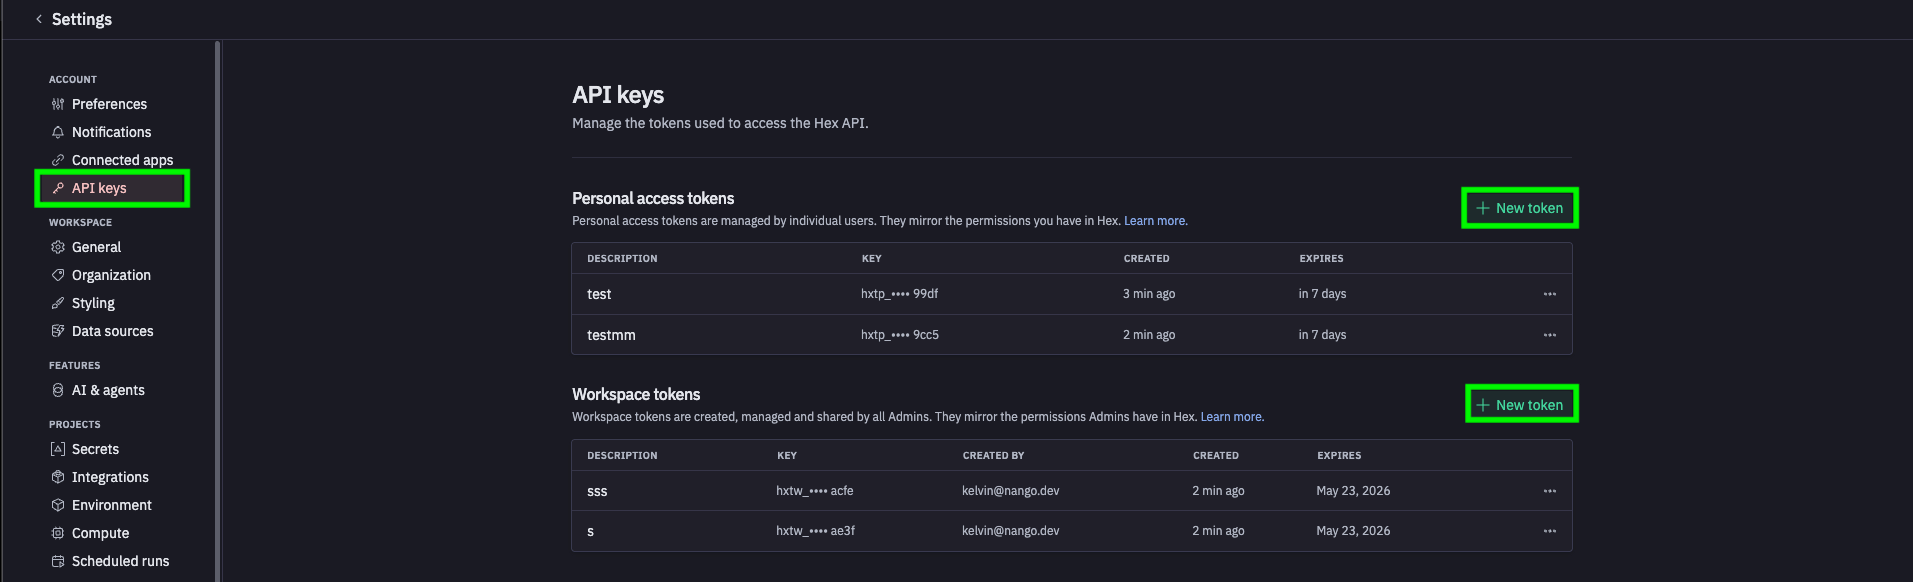Image resolution: width=1913 pixels, height=582 pixels.
Task: Click the 'sss' workspace token description
Action: pos(597,491)
